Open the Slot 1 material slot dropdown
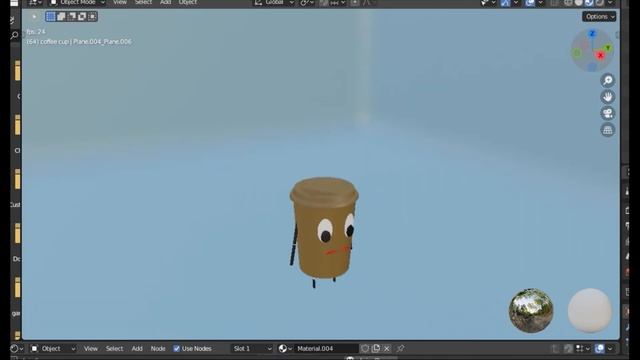This screenshot has height=360, width=640. [x=252, y=349]
